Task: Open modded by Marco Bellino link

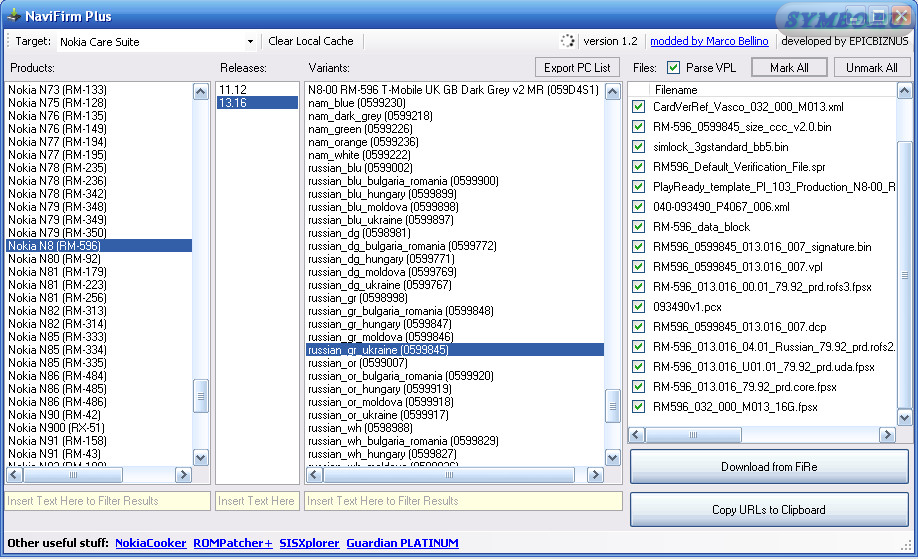Action: [709, 41]
